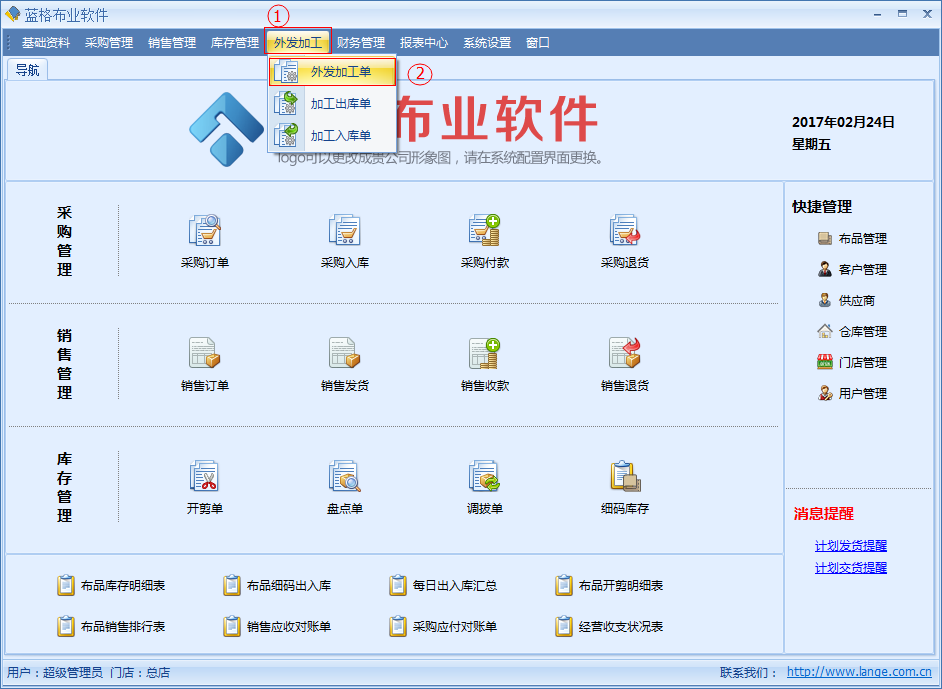Open 采购应付对账单 report clipboard icon
Viewport: 942px width, 689px height.
pyautogui.click(x=398, y=627)
